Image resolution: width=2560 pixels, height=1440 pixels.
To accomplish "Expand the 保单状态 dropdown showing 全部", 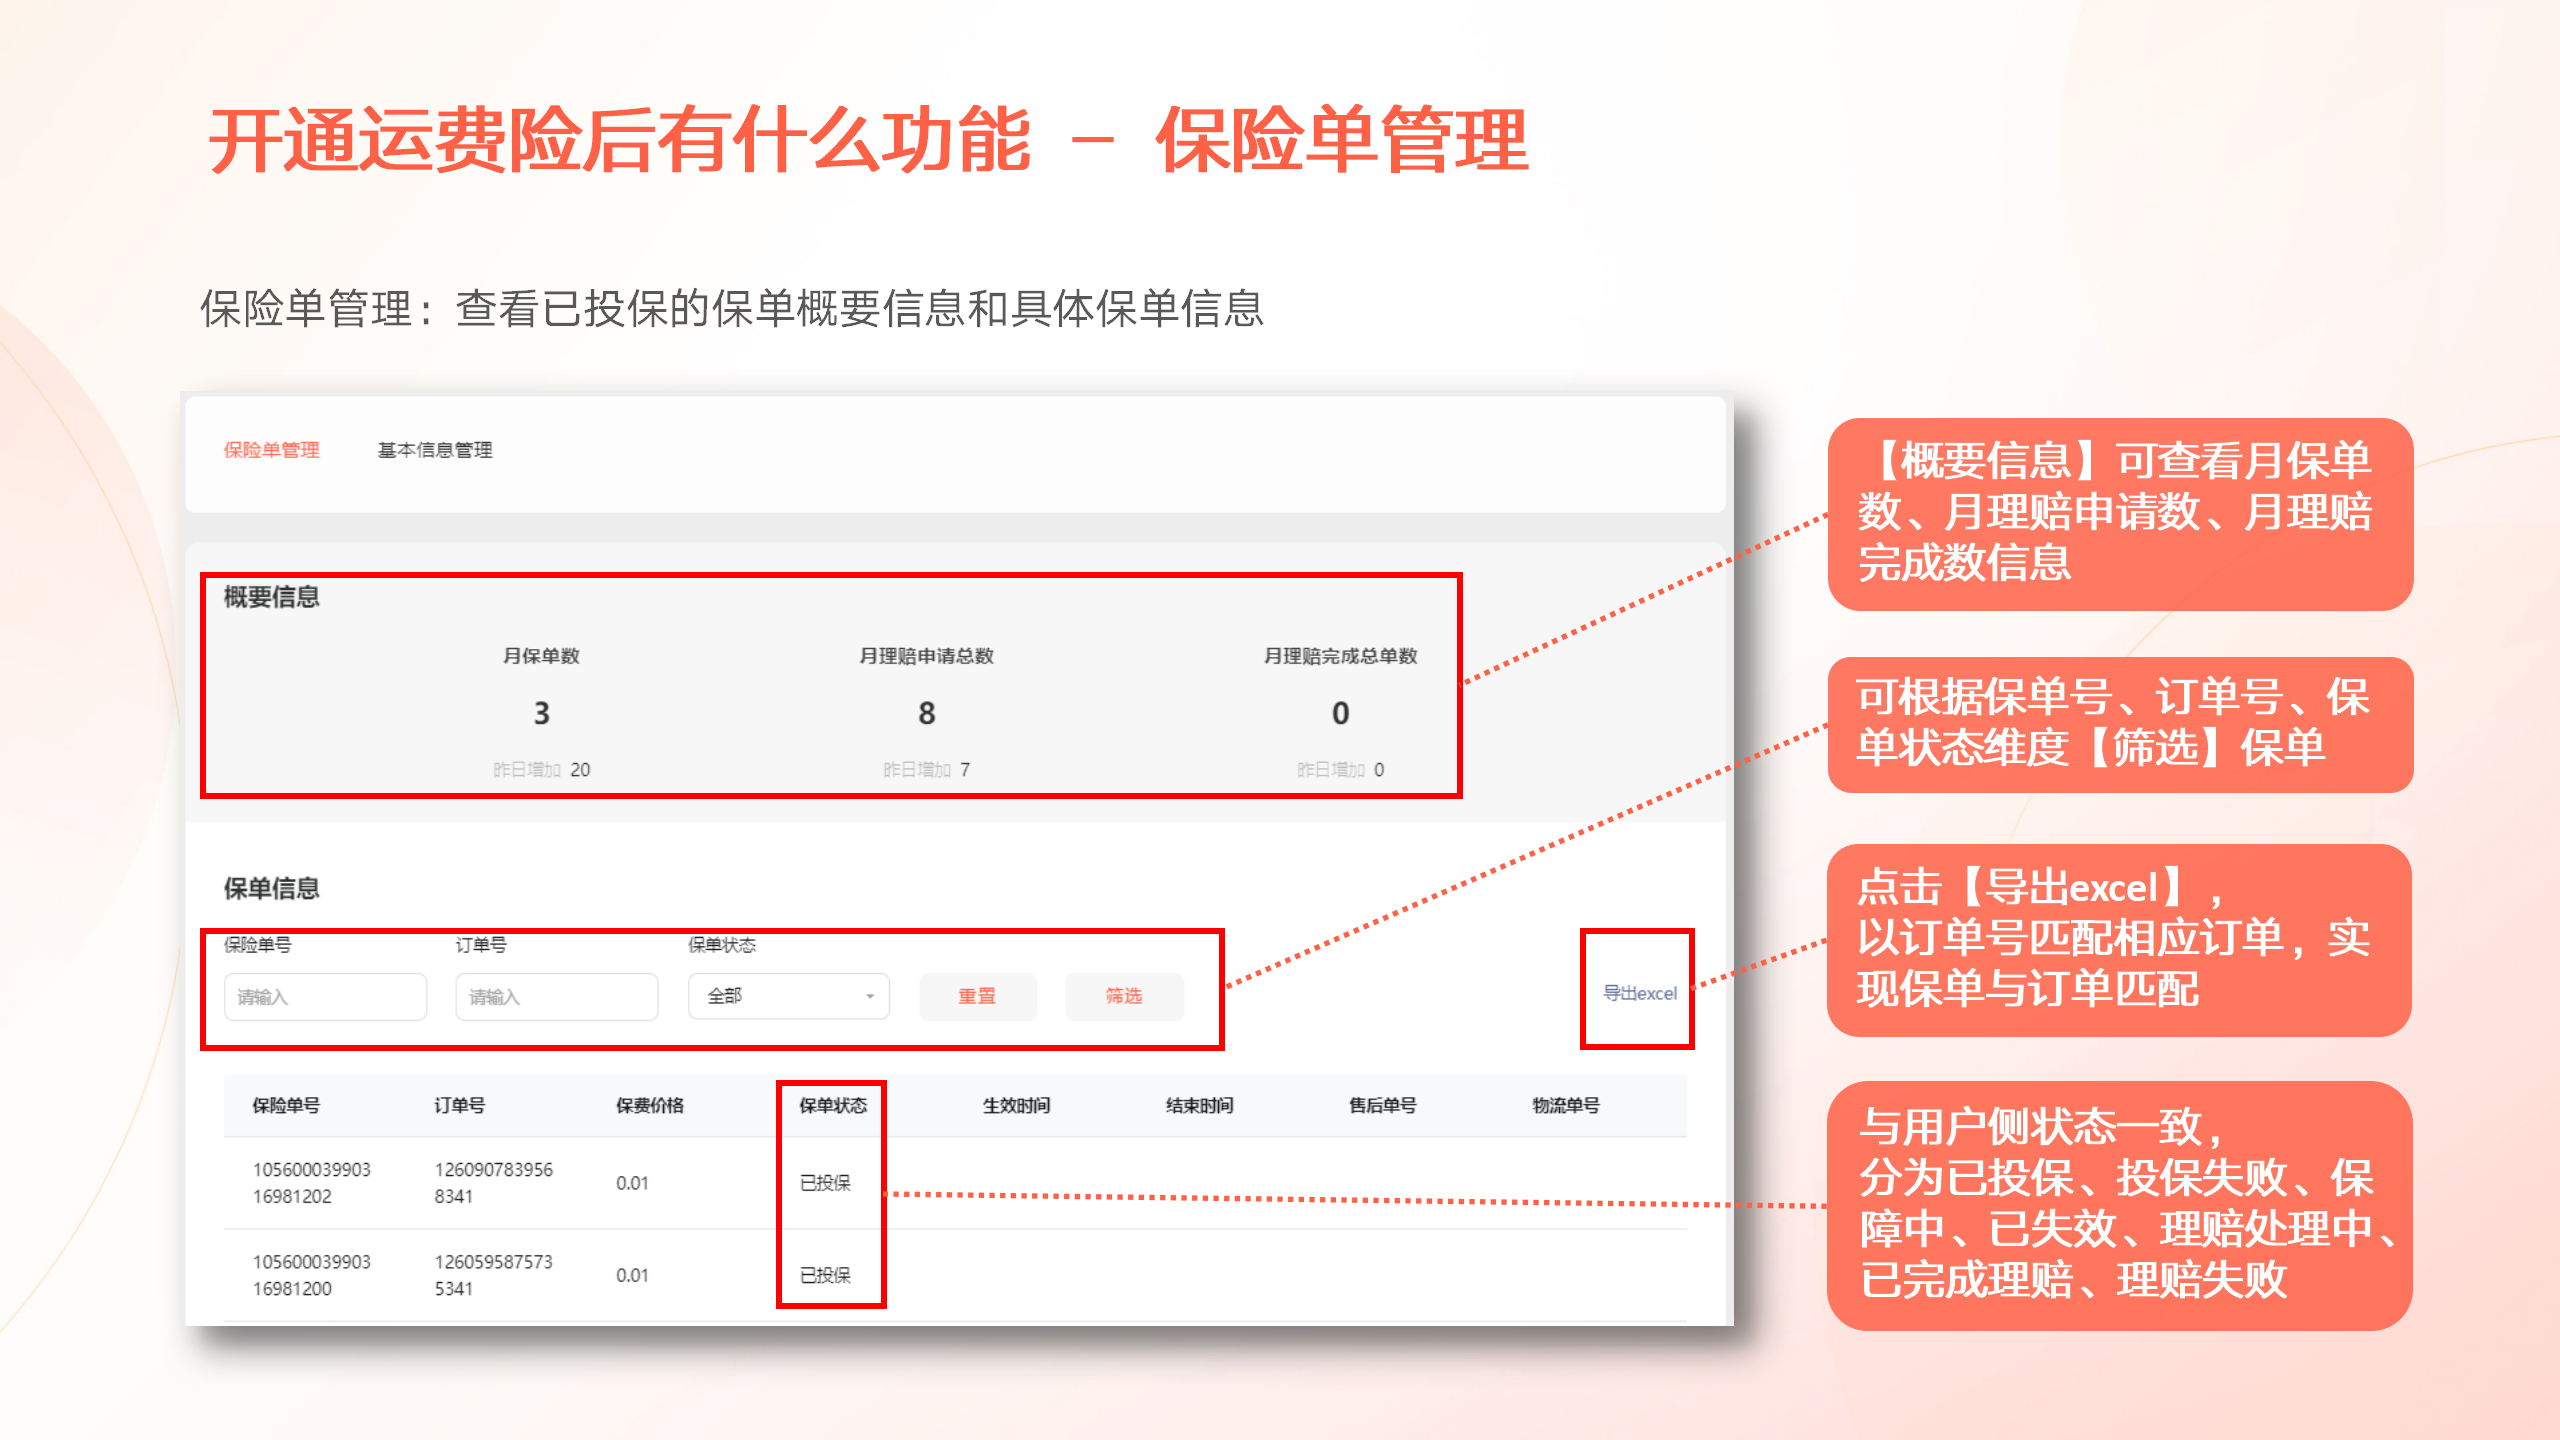I will point(780,996).
